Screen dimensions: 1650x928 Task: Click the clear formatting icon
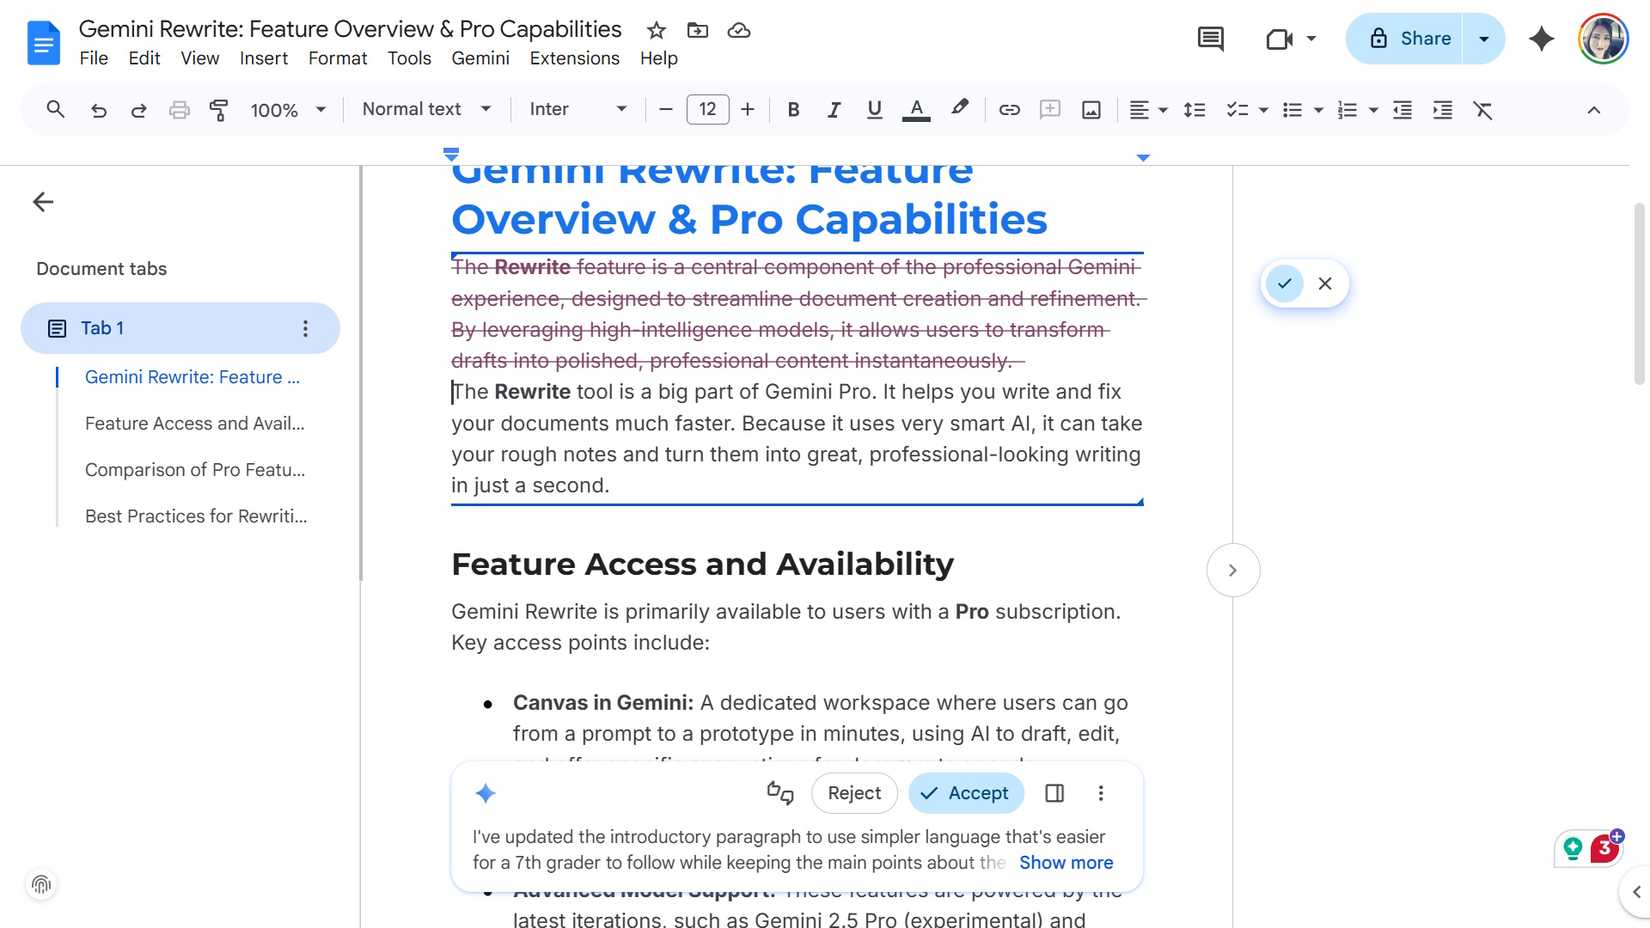point(1482,110)
